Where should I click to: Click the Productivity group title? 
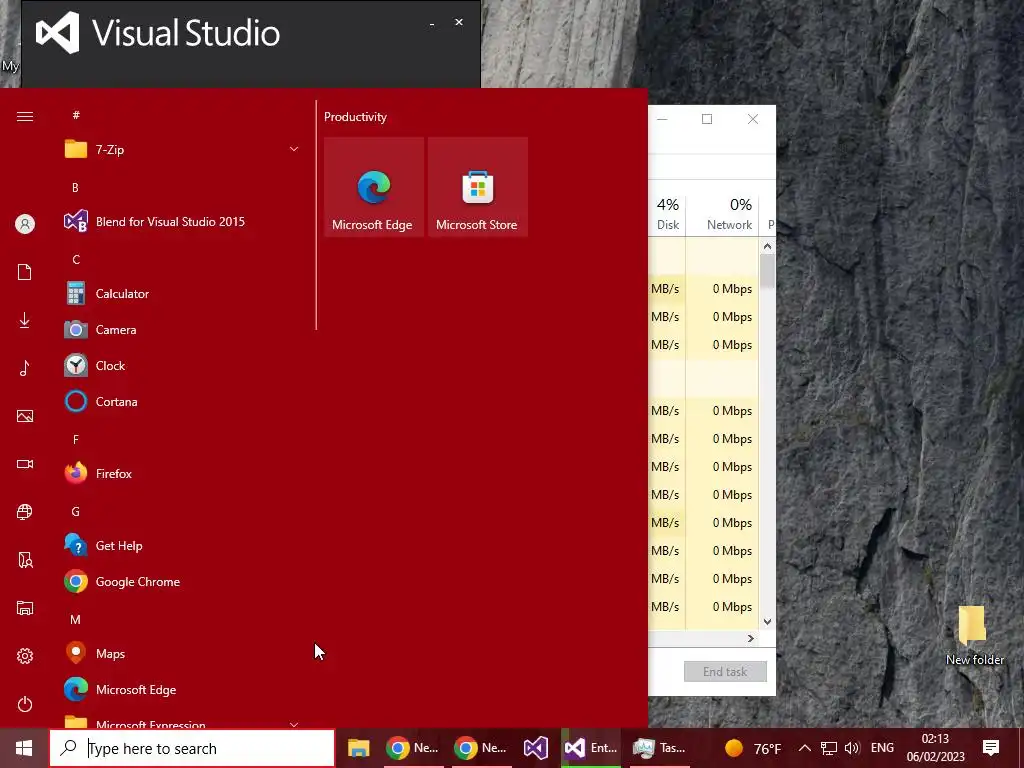tap(355, 117)
